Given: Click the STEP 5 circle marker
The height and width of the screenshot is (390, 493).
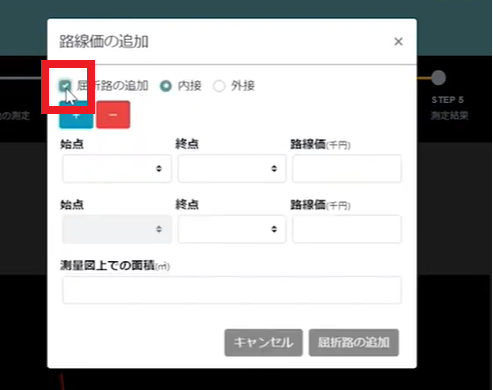Looking at the screenshot, I should (438, 78).
